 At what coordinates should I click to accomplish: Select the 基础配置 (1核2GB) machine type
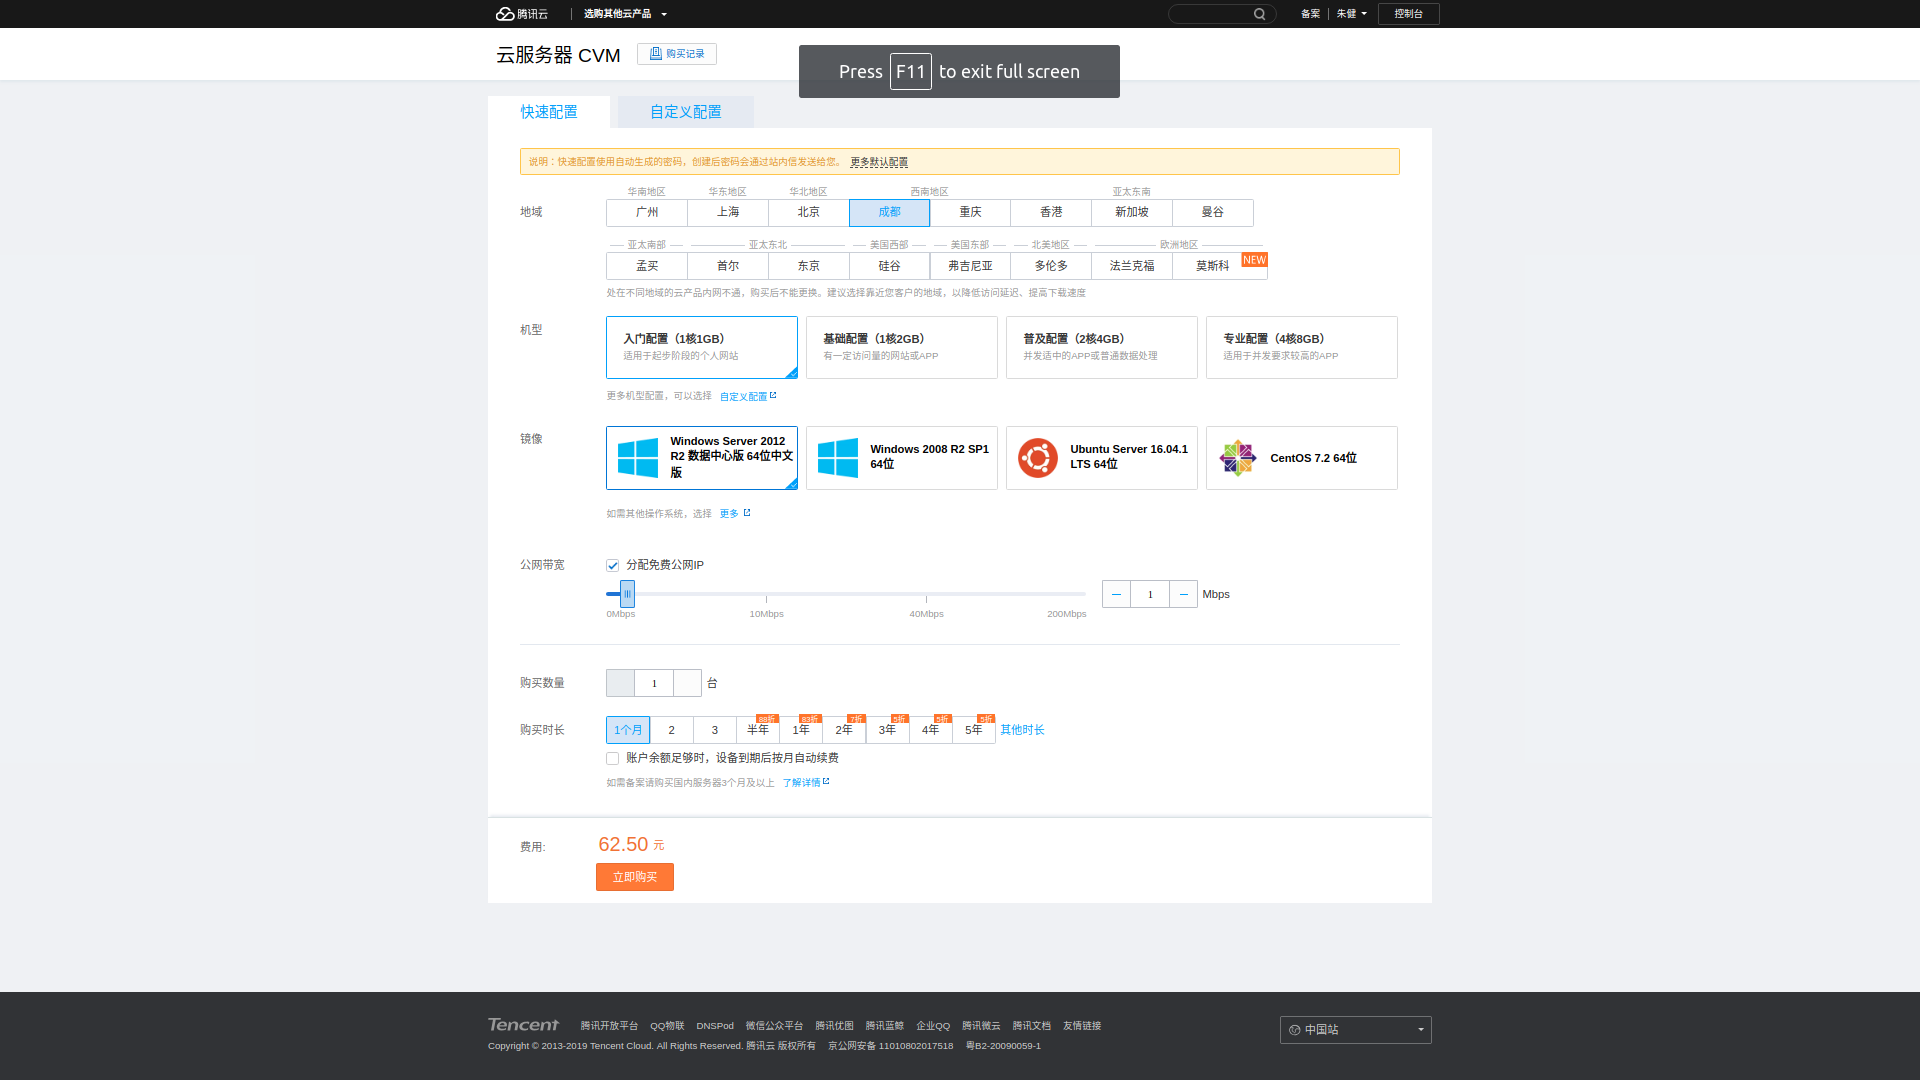coord(902,347)
